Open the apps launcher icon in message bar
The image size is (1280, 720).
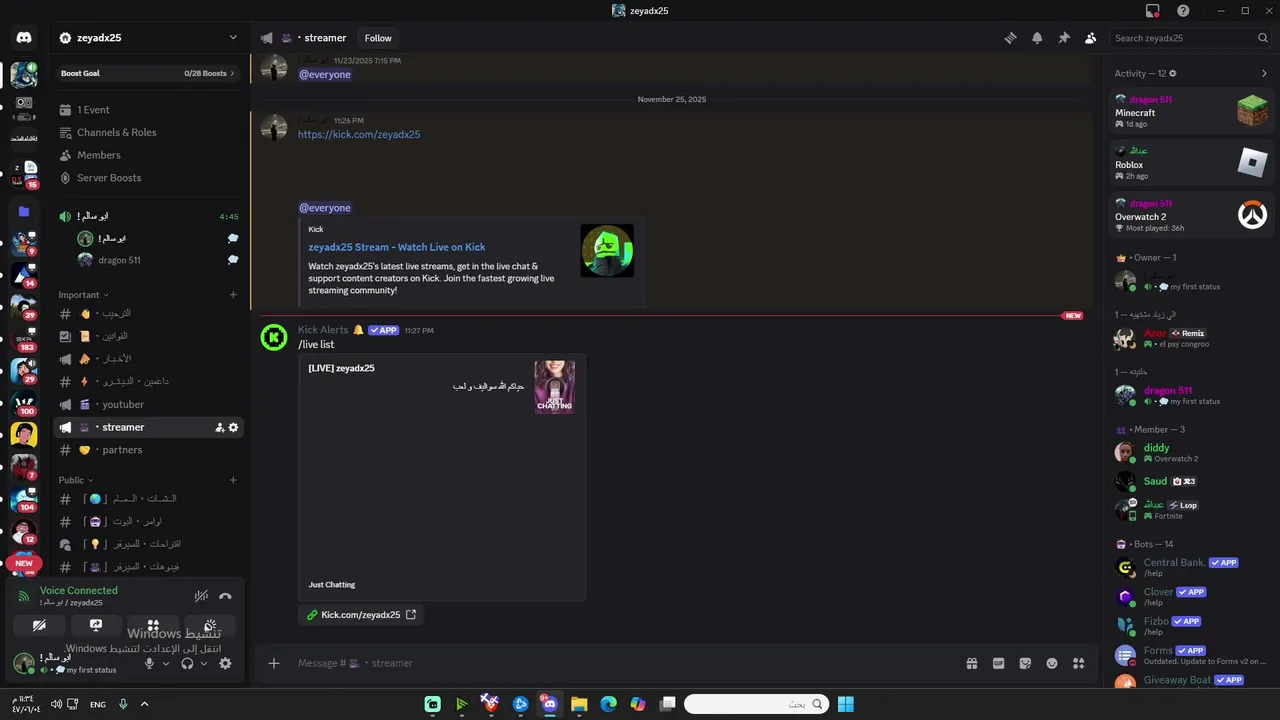pyautogui.click(x=1078, y=663)
